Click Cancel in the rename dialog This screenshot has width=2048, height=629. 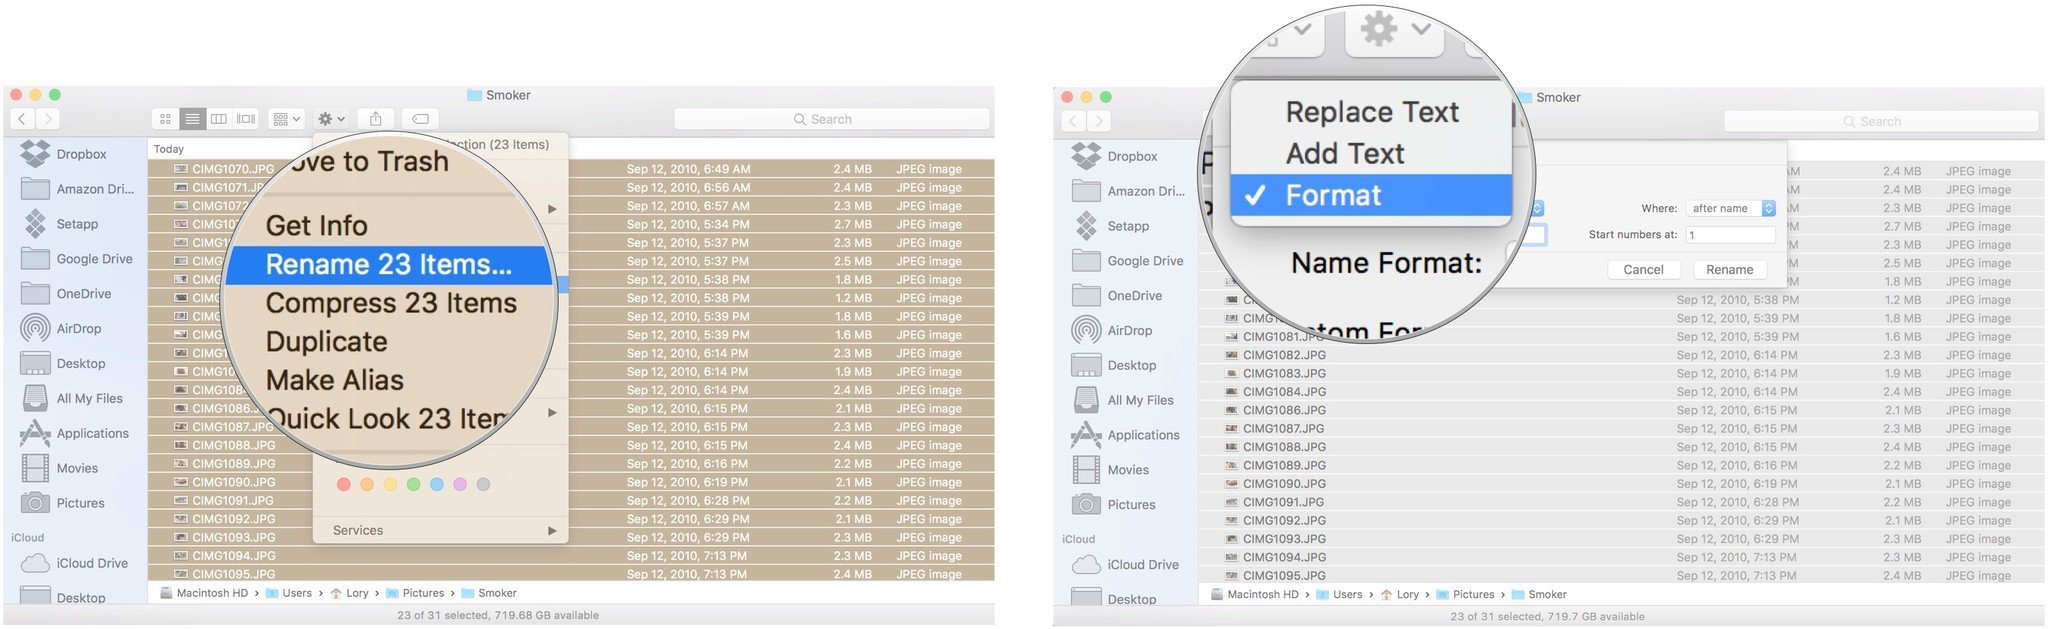tap(1643, 270)
